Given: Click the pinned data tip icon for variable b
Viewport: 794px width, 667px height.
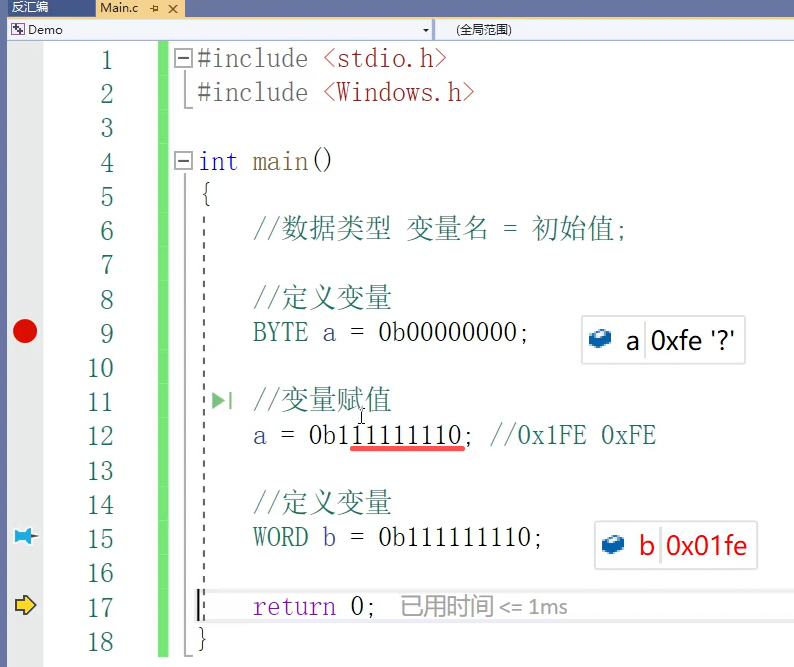Looking at the screenshot, I should (x=613, y=544).
